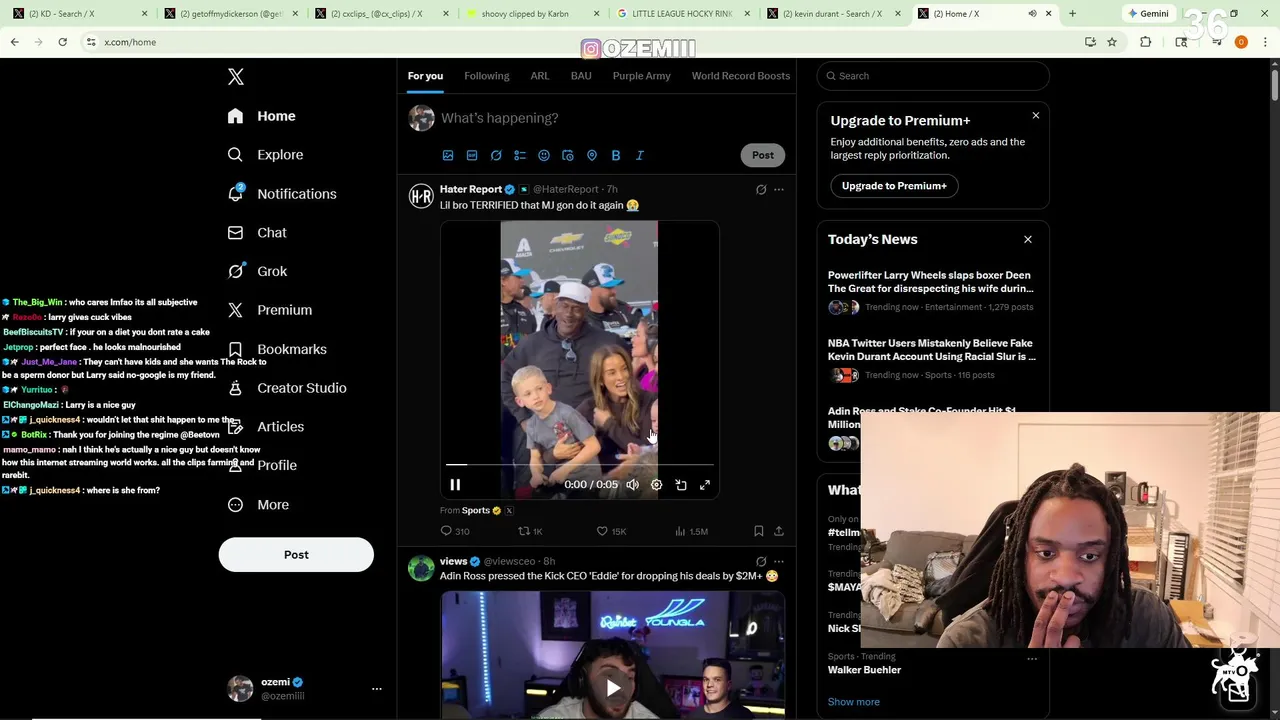Click Upgrade to Premium+ button
Image resolution: width=1280 pixels, height=720 pixels.
(x=894, y=186)
